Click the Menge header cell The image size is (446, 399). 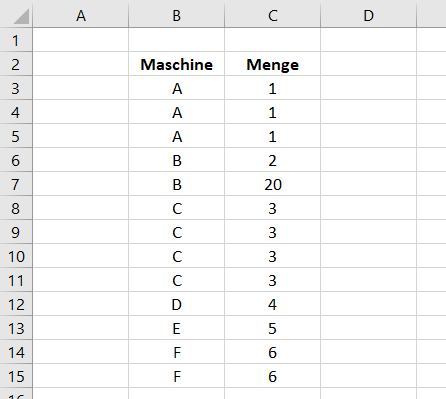pos(273,64)
